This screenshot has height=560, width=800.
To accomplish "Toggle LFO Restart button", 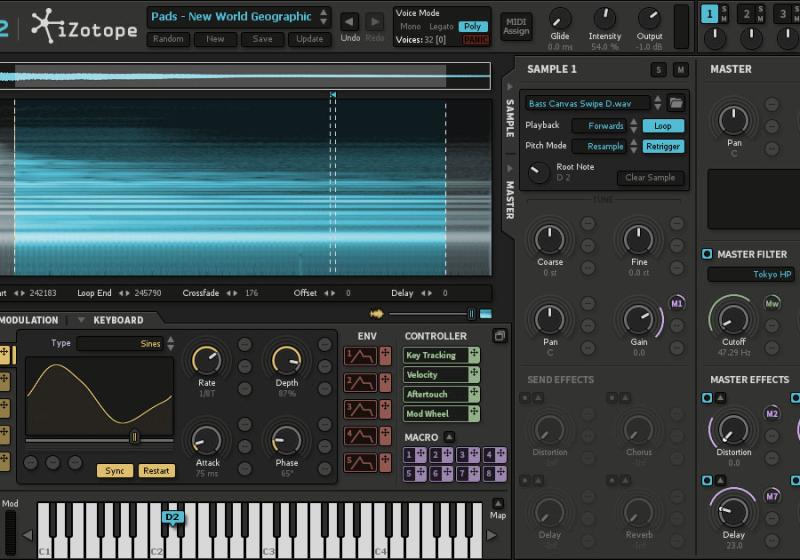I will coord(156,470).
